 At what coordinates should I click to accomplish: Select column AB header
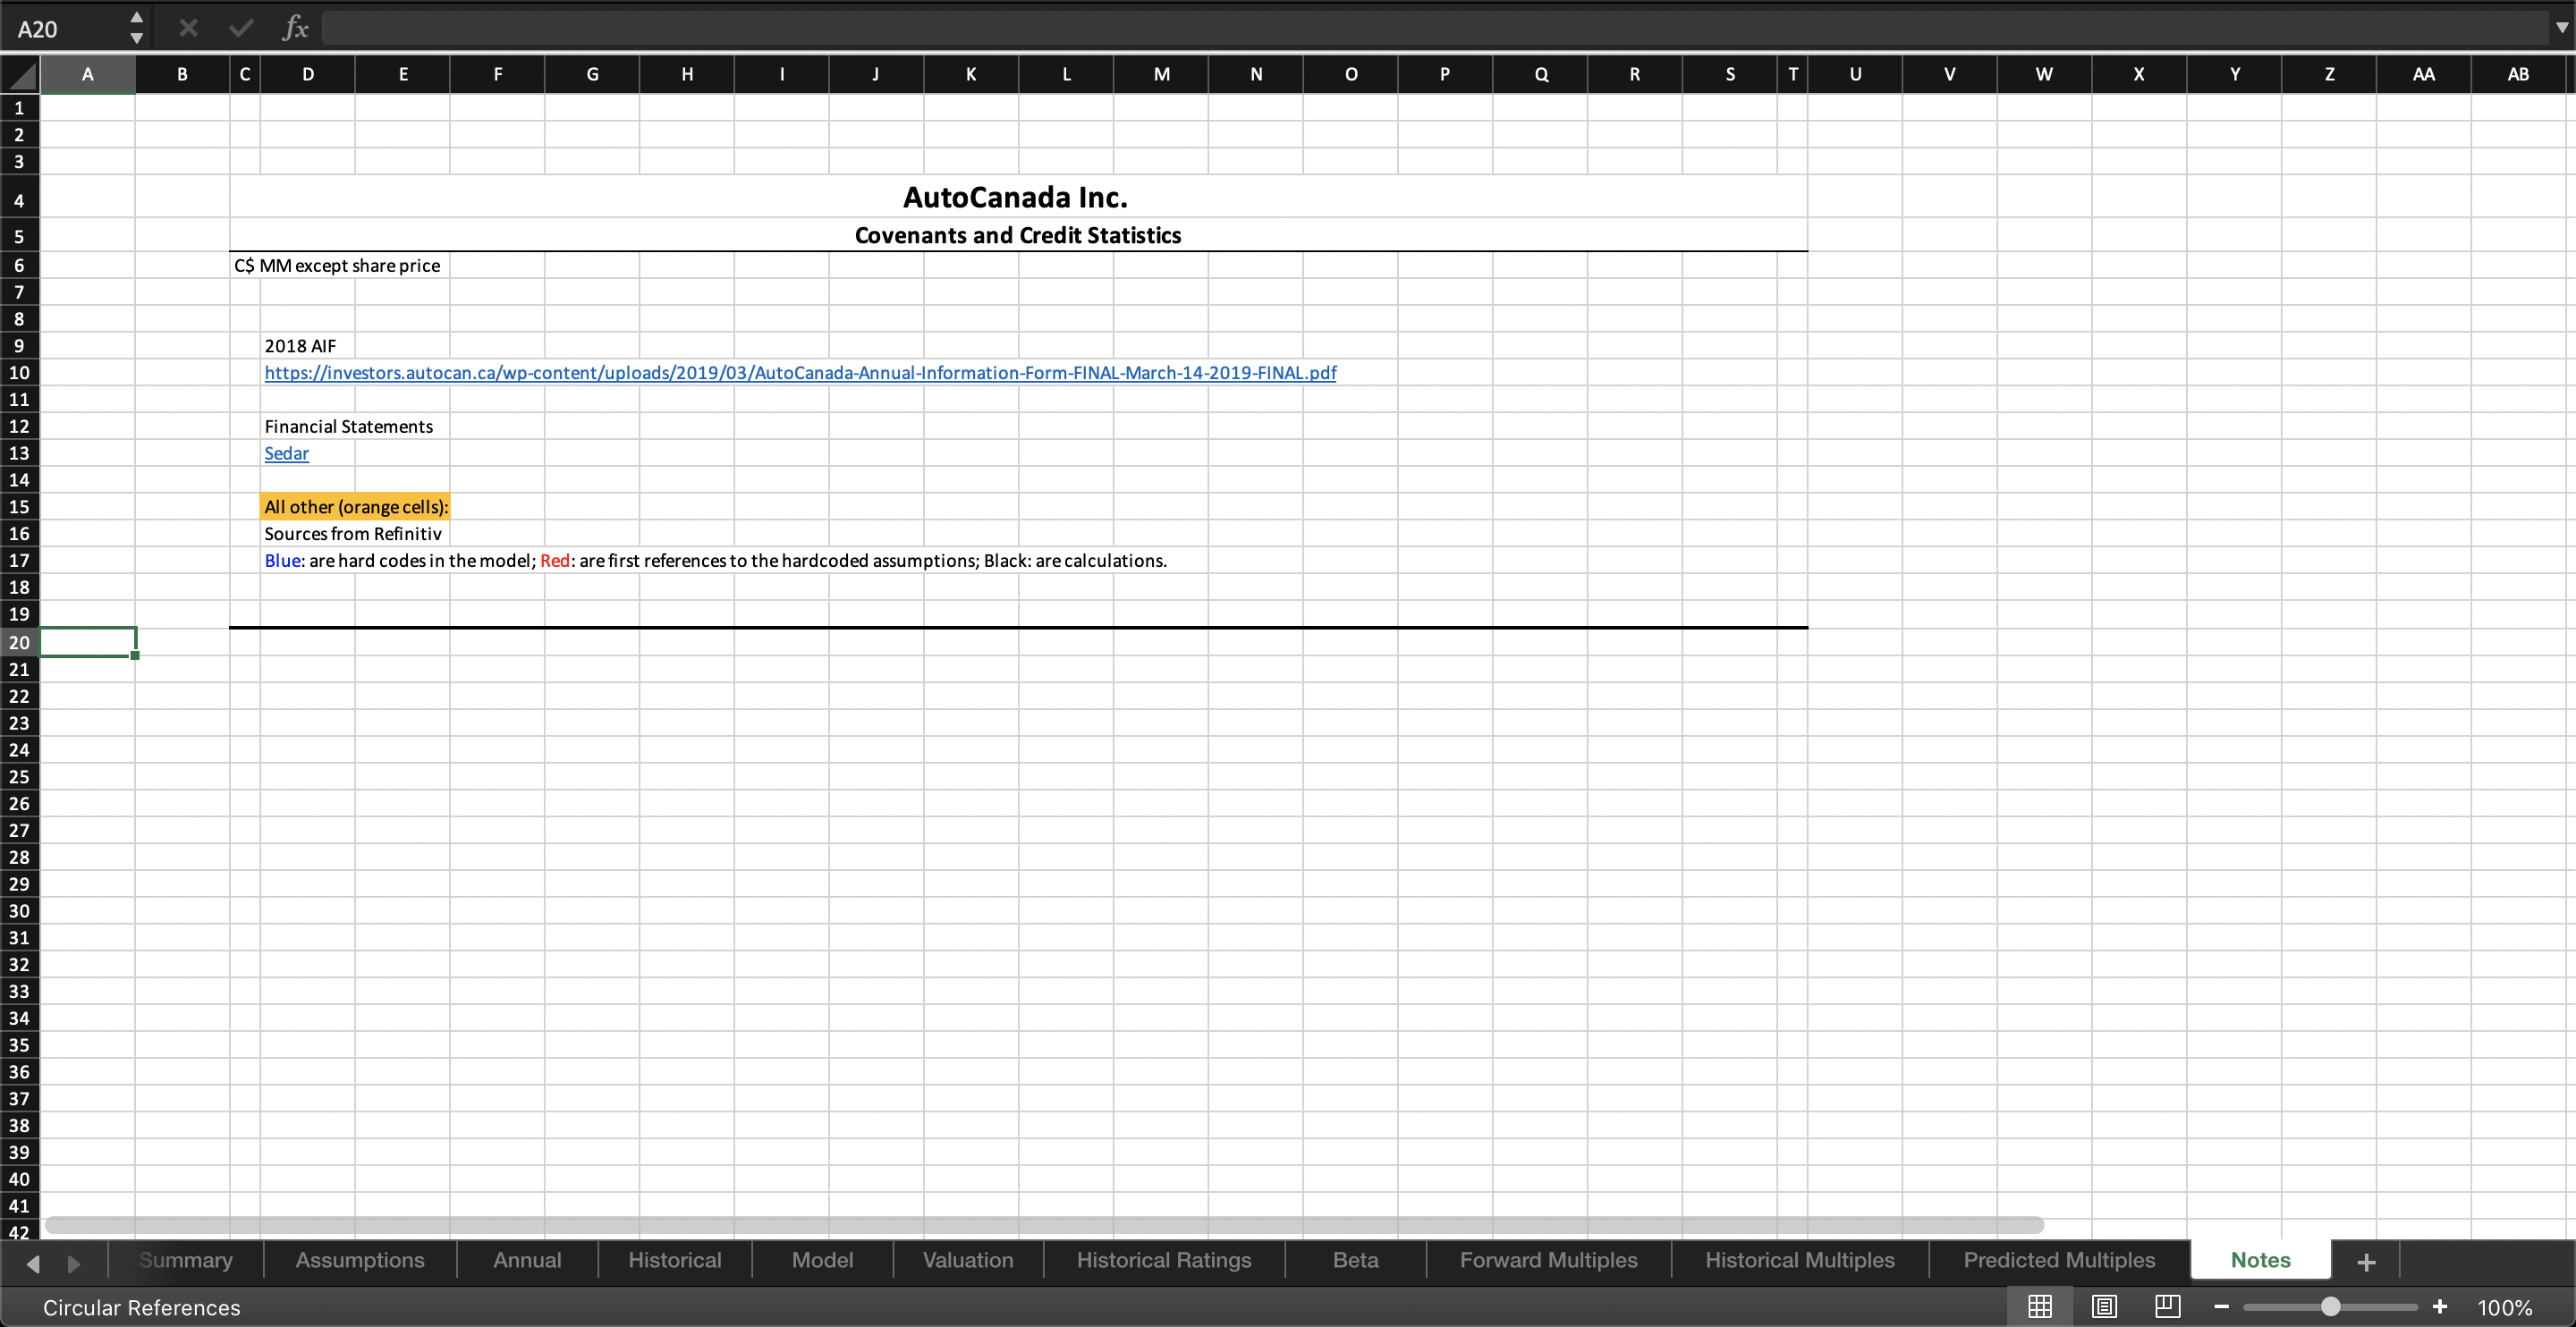(x=2518, y=74)
